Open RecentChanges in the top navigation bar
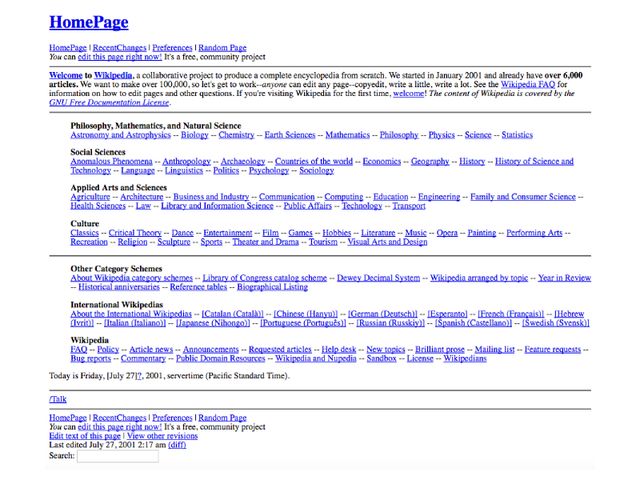The height and width of the screenshot is (480, 640). tap(120, 48)
